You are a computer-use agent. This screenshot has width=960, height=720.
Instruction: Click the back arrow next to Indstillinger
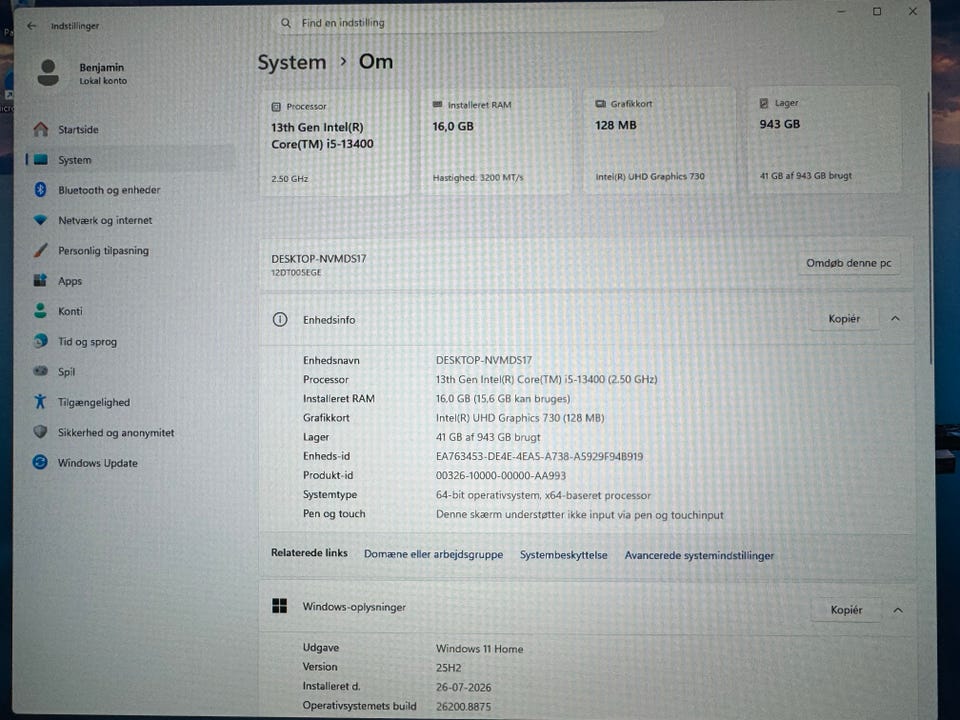(32, 26)
